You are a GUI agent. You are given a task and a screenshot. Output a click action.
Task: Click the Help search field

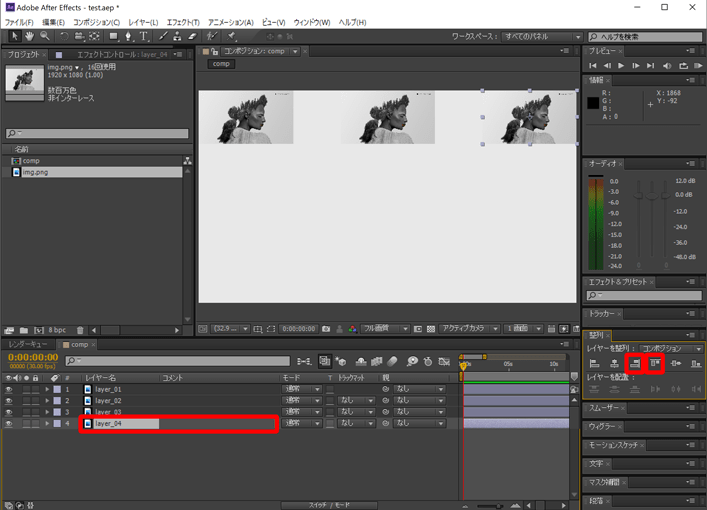pyautogui.click(x=645, y=37)
